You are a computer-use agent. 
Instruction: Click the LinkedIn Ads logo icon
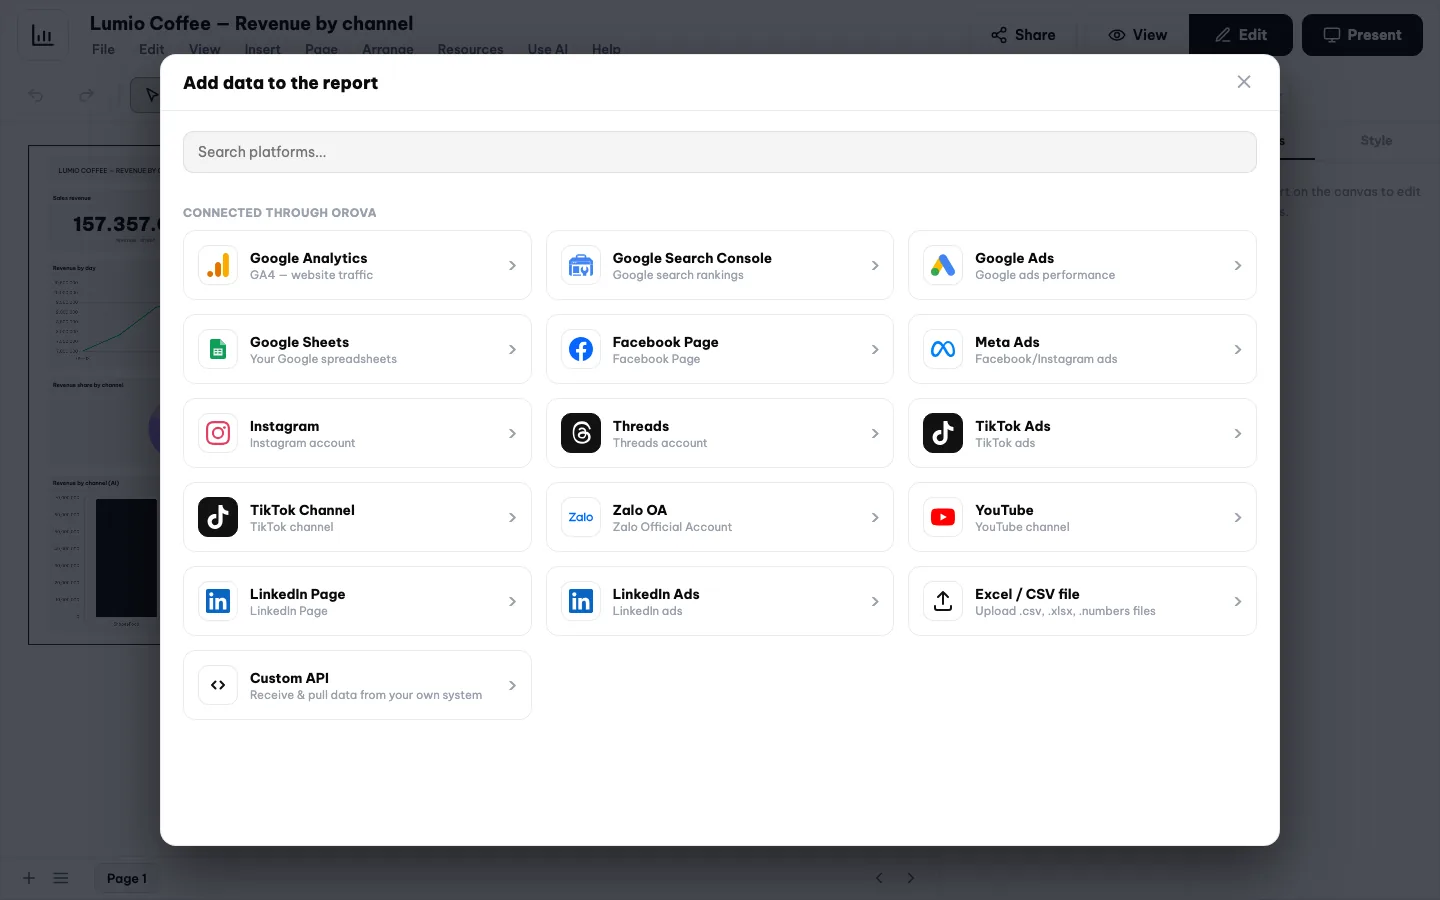click(x=581, y=601)
